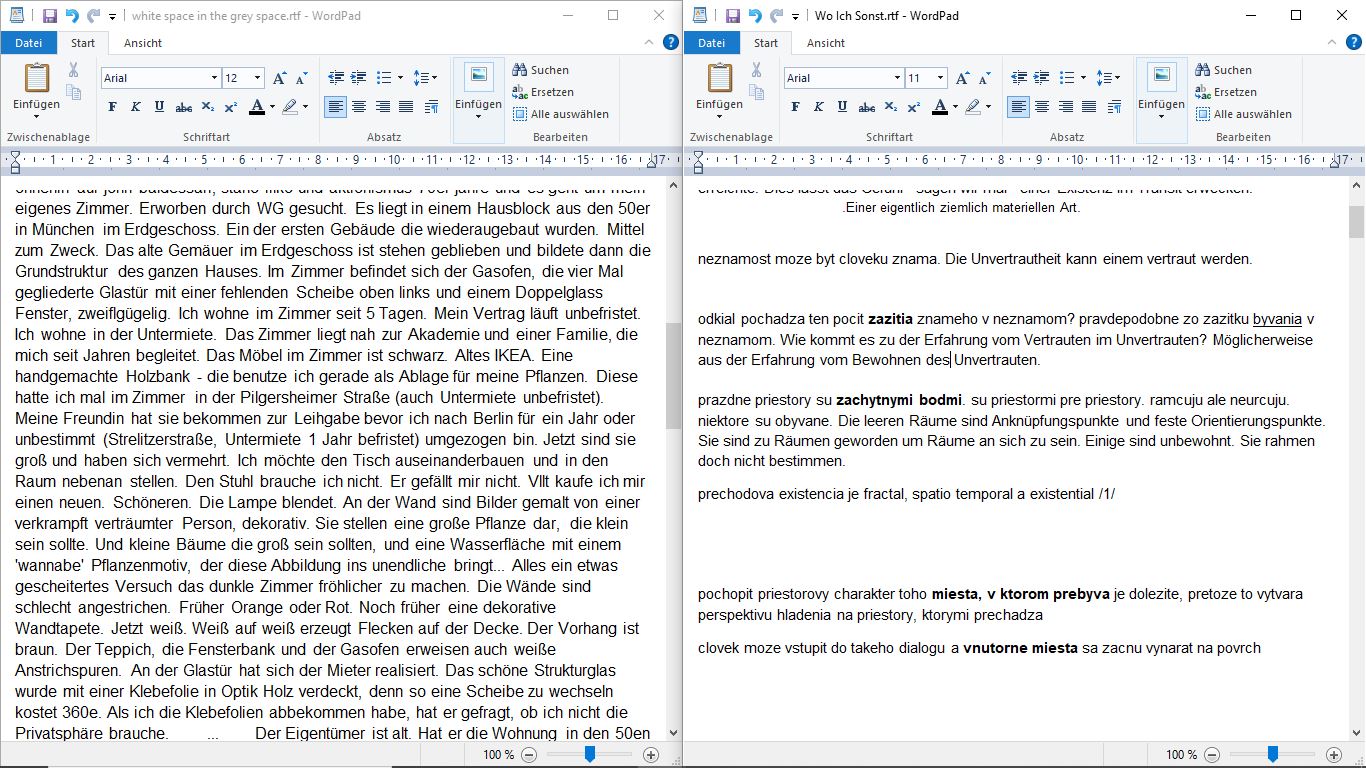The width and height of the screenshot is (1366, 768).
Task: Toggle bold in left WordPad window
Action: point(112,107)
